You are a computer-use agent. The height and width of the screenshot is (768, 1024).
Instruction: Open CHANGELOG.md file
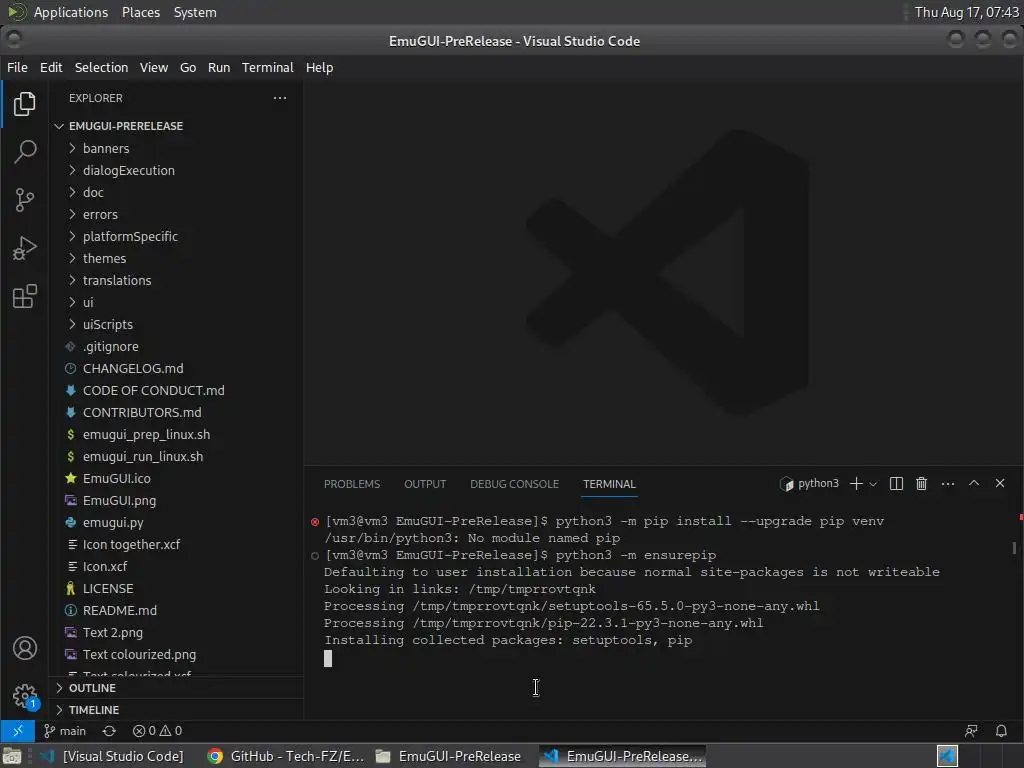[133, 368]
